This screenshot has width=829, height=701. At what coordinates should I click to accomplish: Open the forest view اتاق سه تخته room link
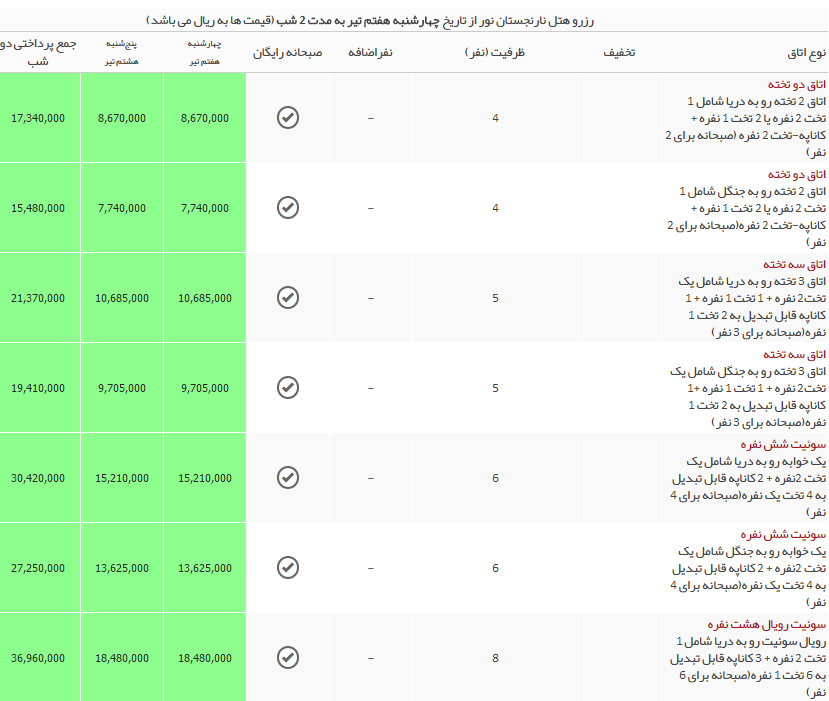[x=794, y=354]
